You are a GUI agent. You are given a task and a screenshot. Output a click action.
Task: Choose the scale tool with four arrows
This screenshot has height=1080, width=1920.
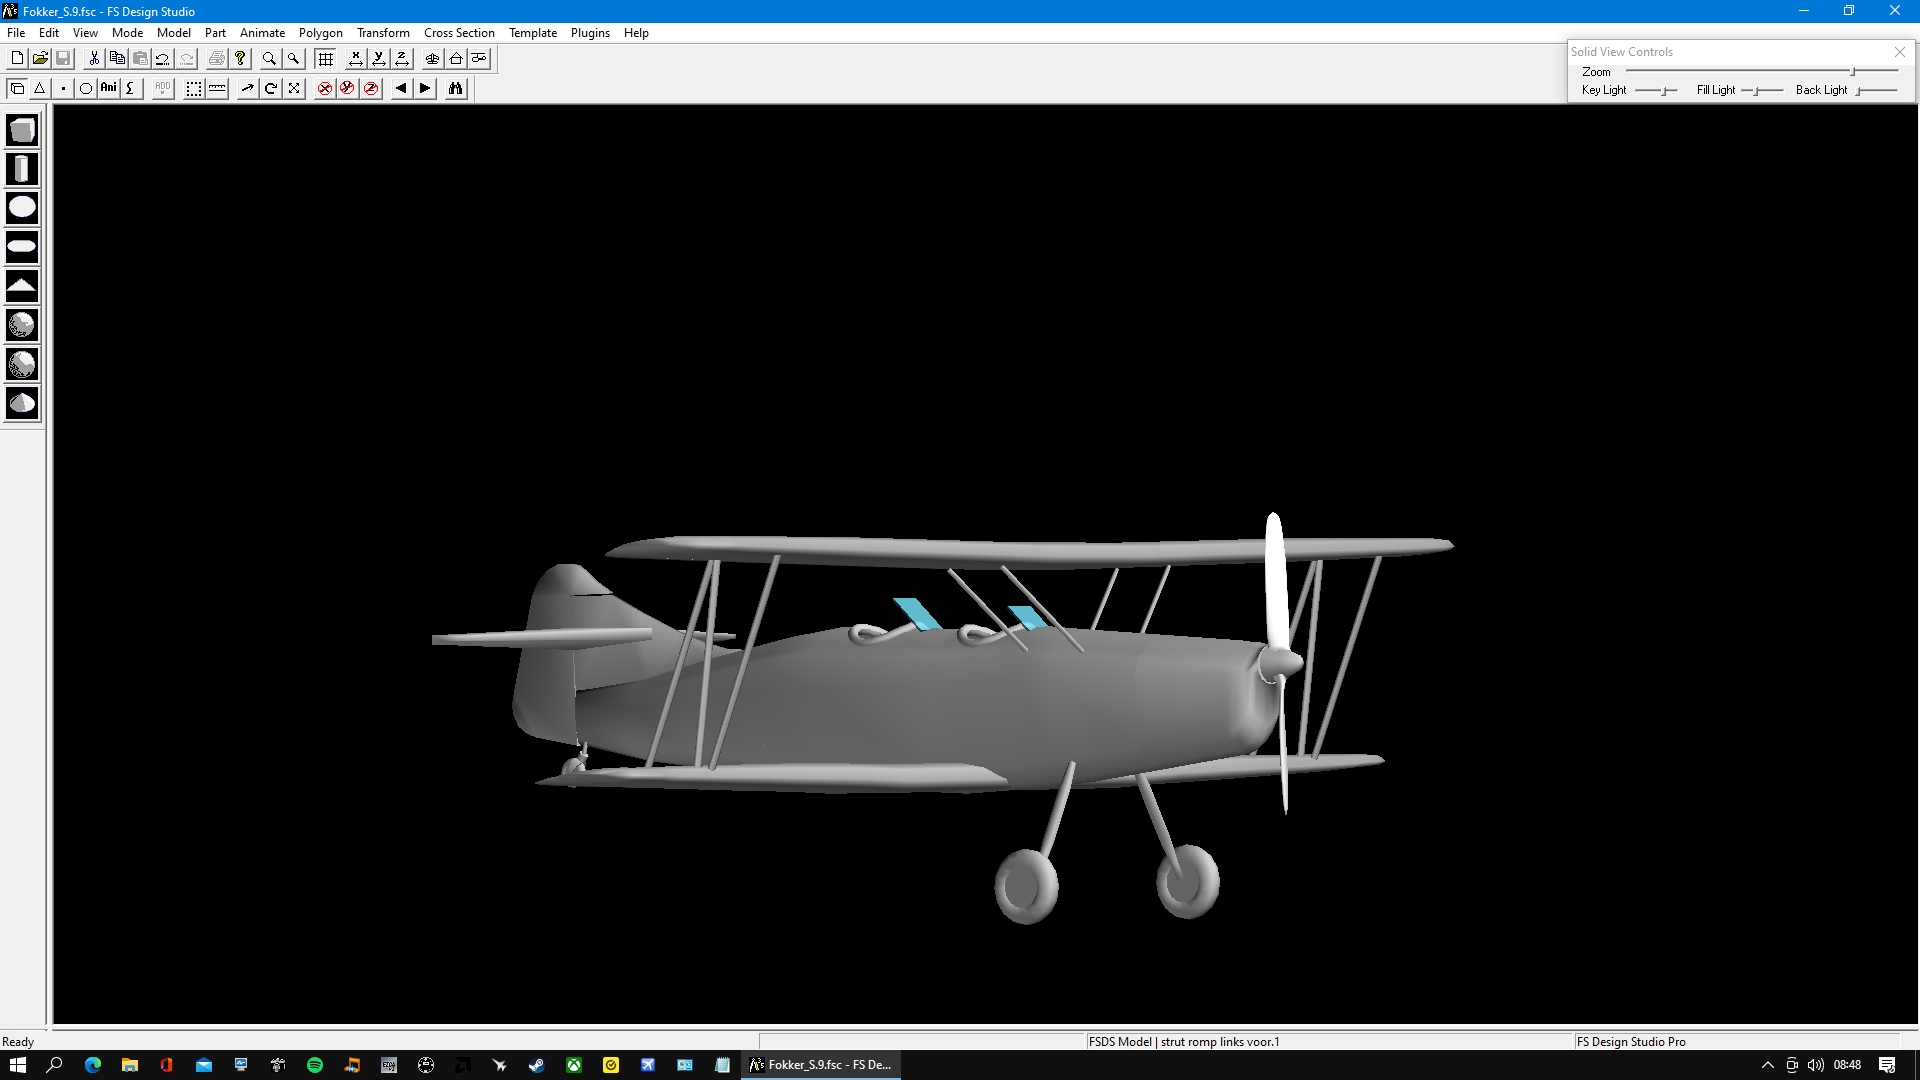[294, 89]
